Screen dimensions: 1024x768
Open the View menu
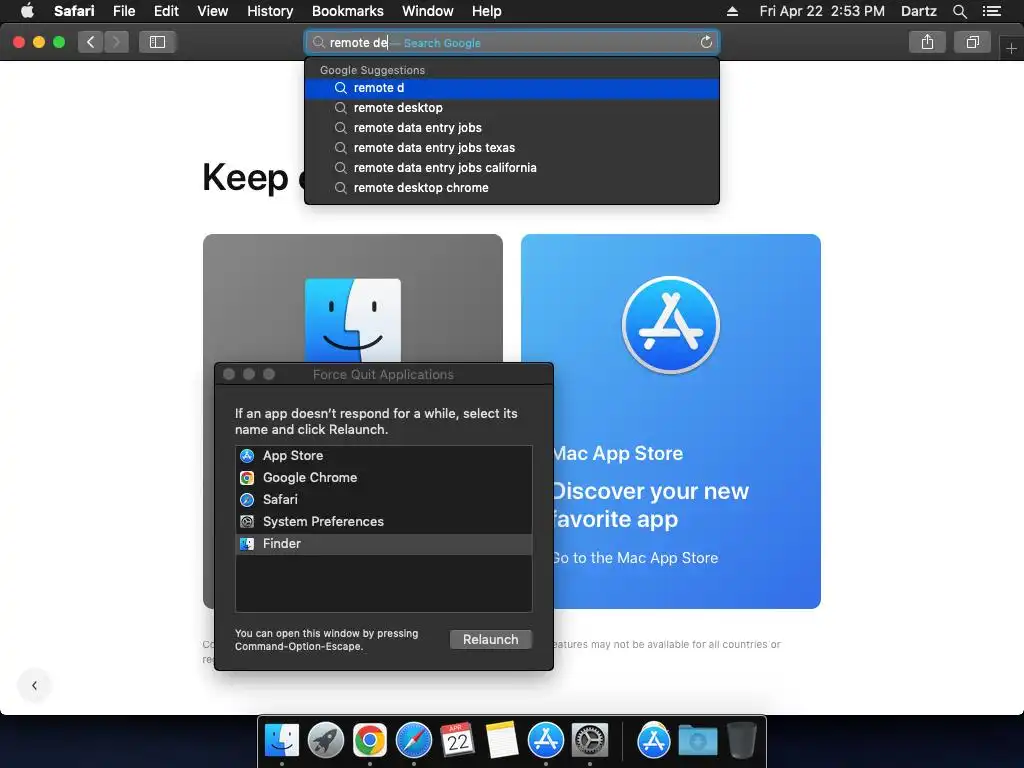tap(212, 11)
